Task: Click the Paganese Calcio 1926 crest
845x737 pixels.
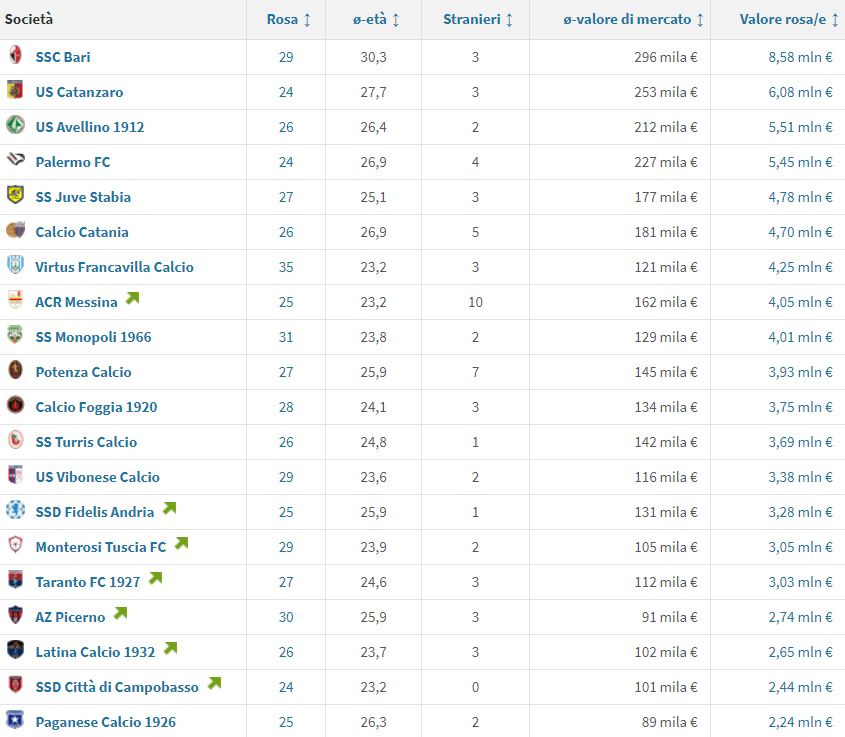Action: point(16,720)
